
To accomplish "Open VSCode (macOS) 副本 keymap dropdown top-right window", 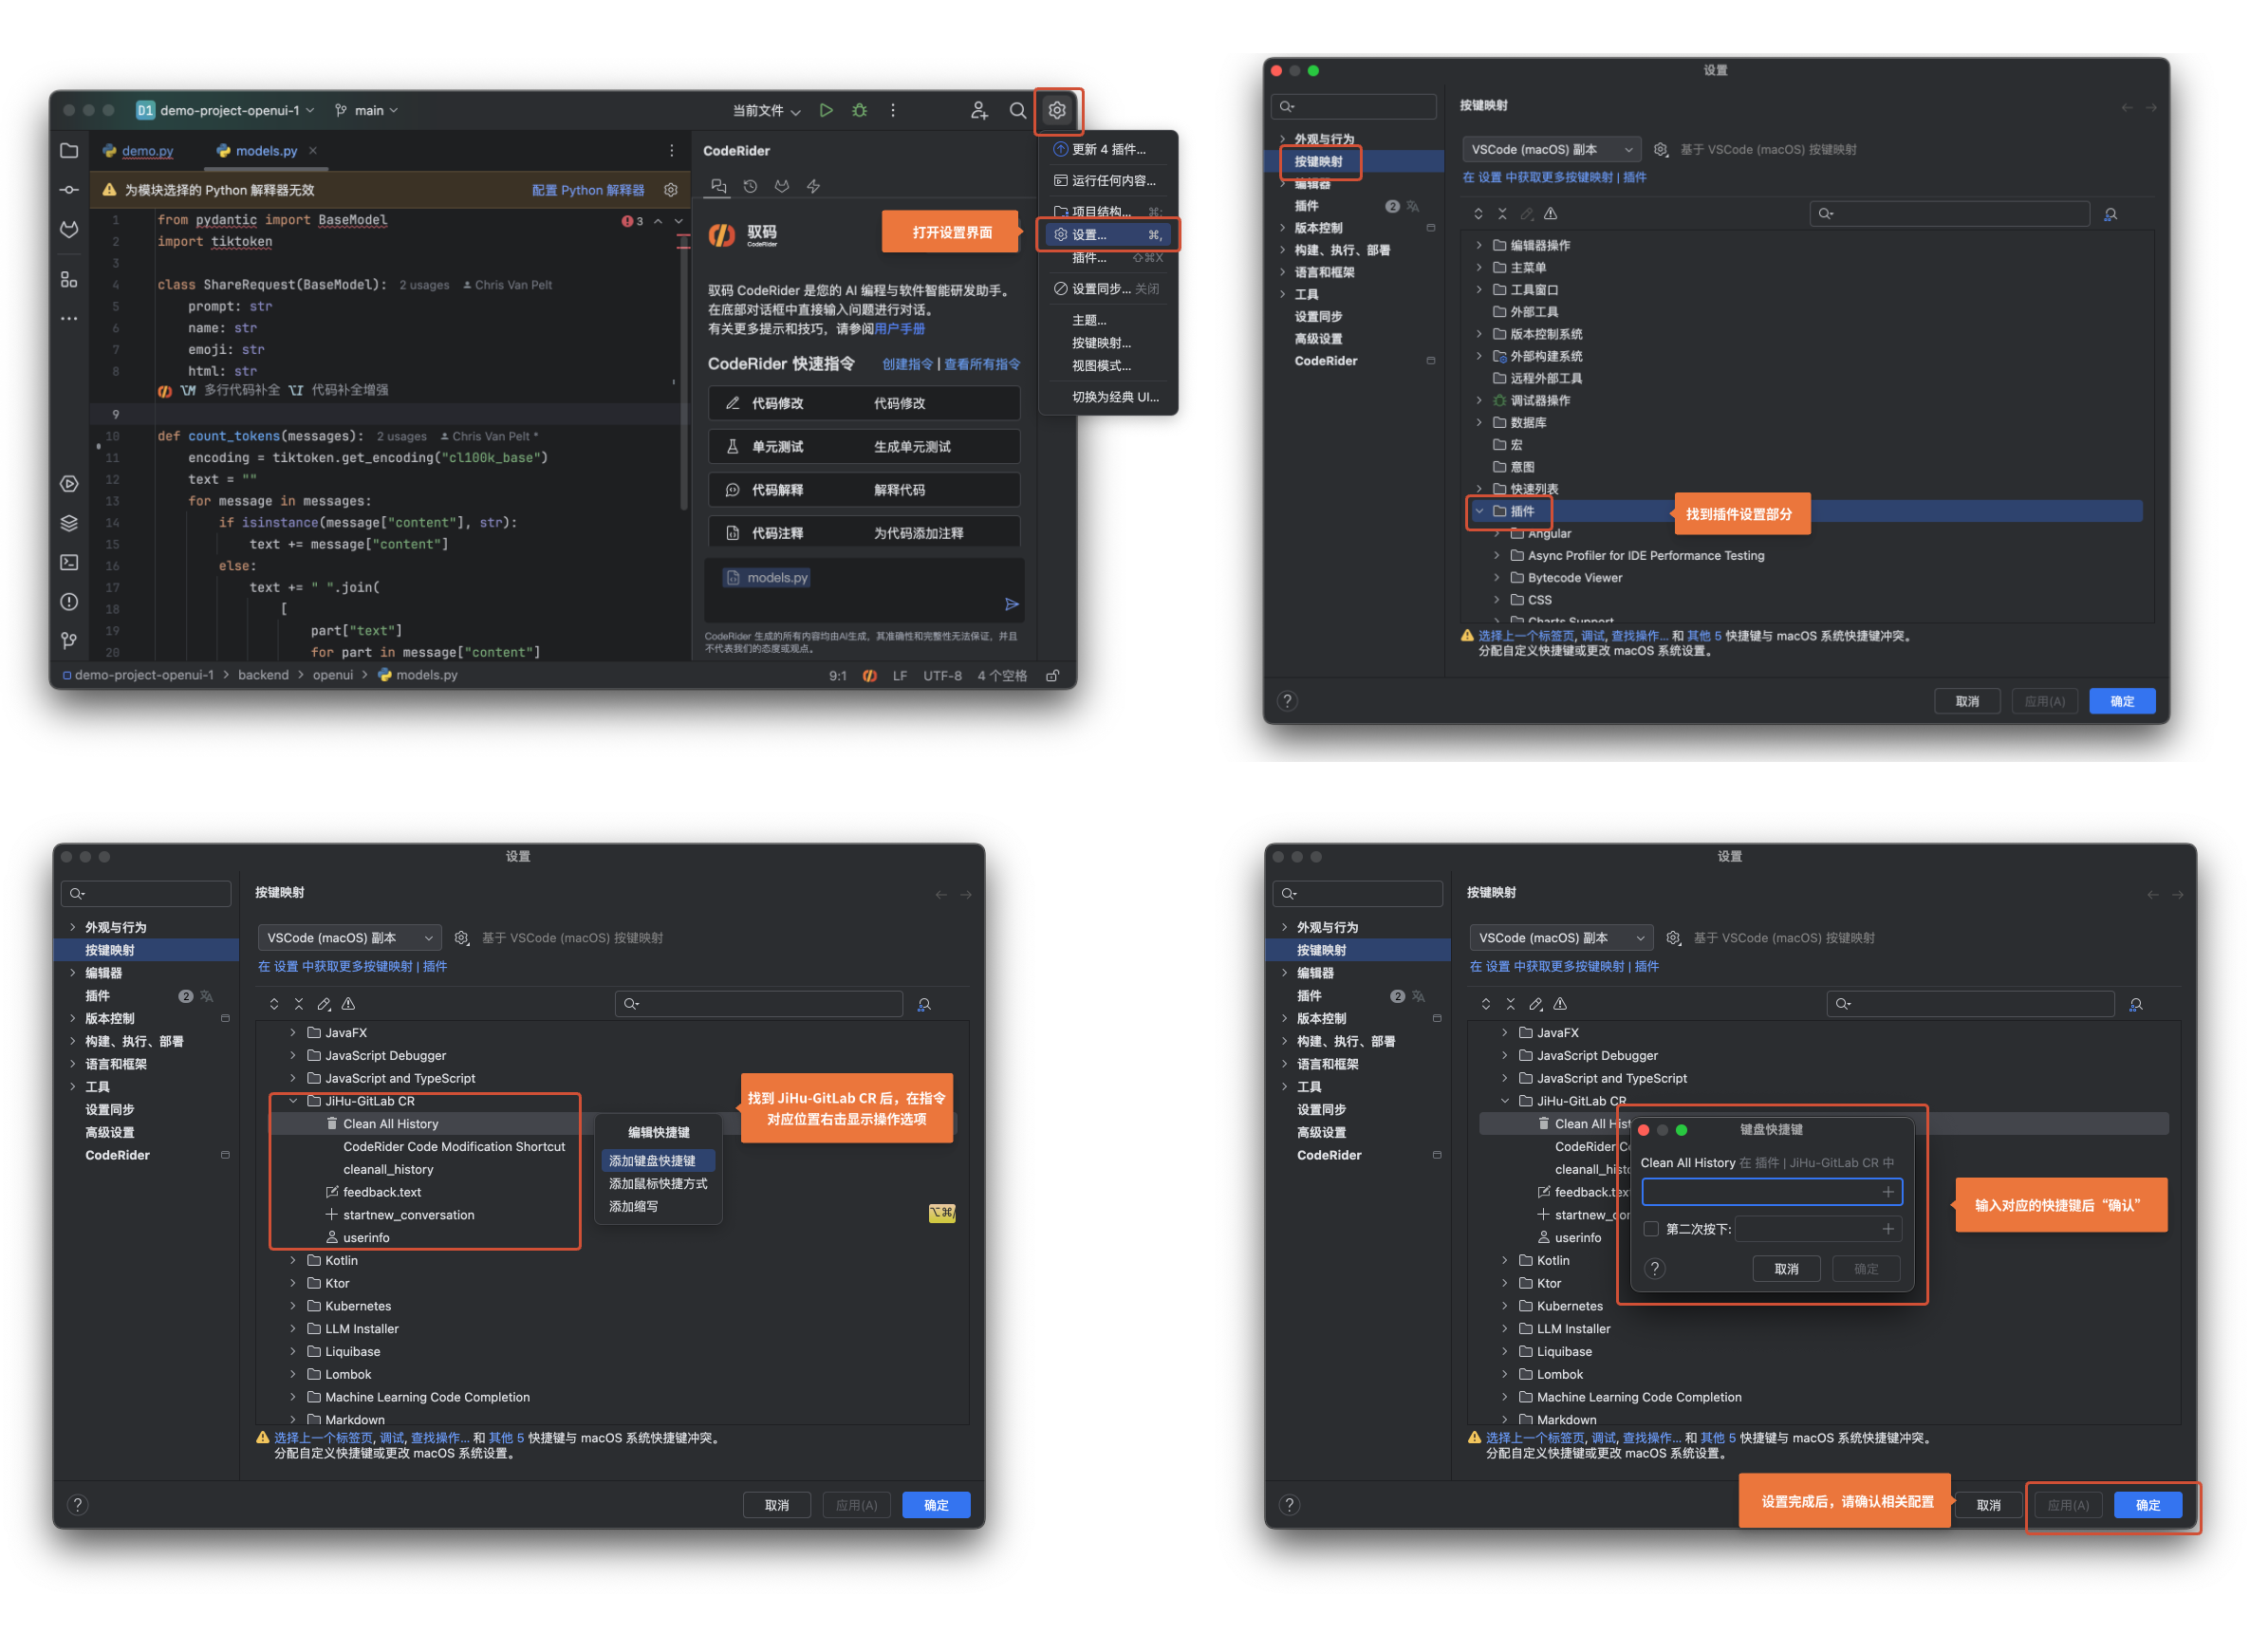I will [1550, 149].
